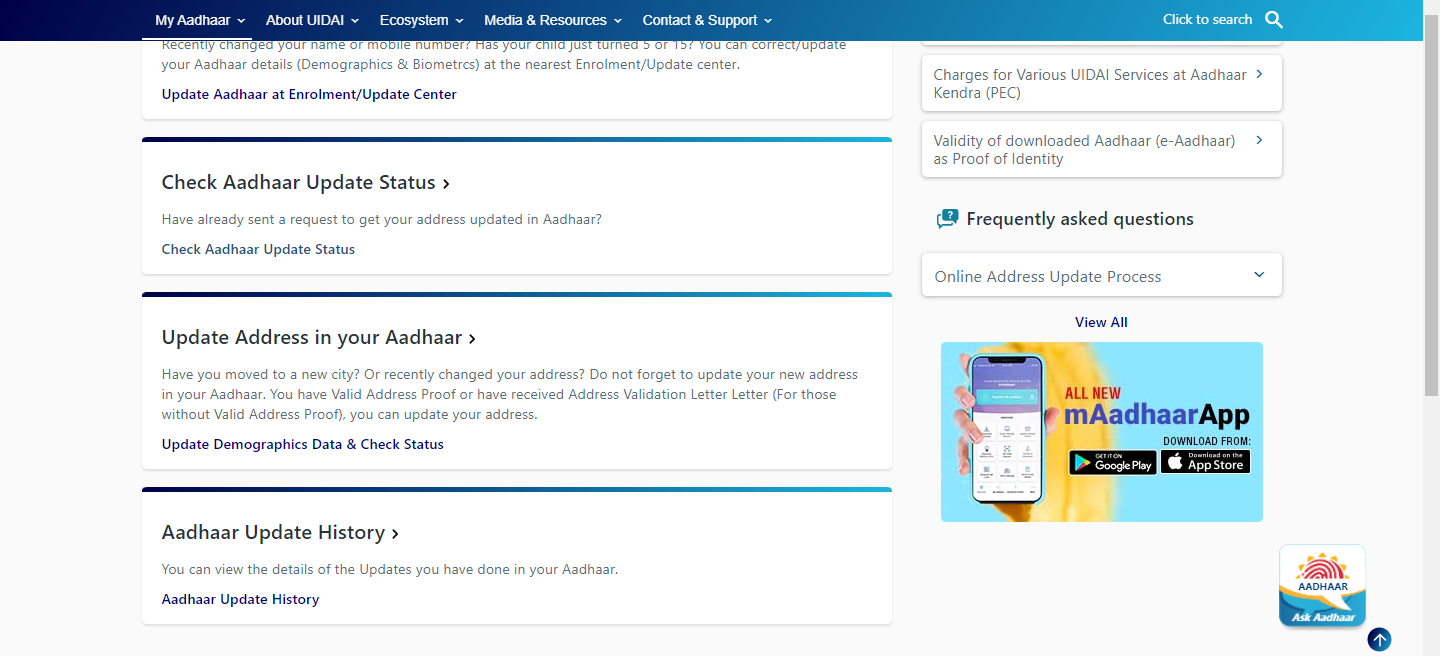Click the Aadhaar Update History heading

pyautogui.click(x=281, y=533)
